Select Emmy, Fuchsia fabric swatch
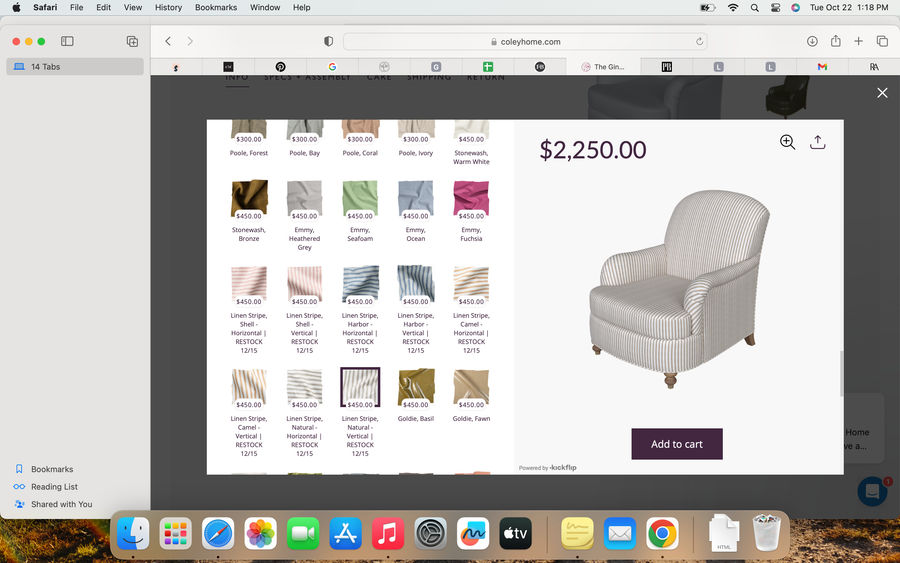Screen dimensions: 900x563 click(x=471, y=199)
